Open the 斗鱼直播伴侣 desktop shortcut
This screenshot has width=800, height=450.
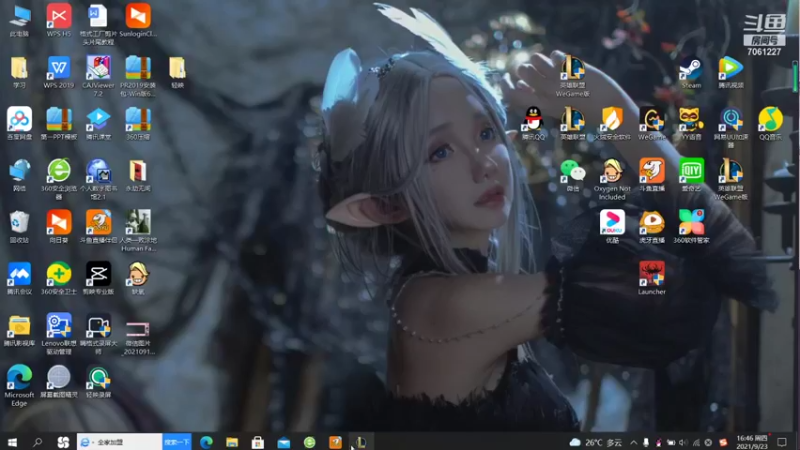coord(98,227)
